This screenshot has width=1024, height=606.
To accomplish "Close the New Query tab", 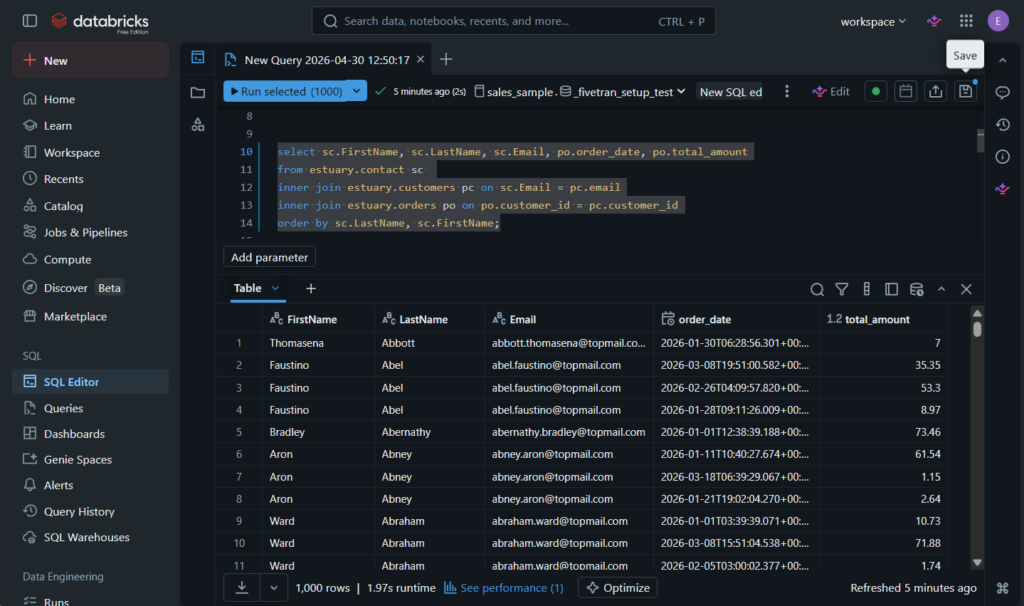I will point(421,59).
